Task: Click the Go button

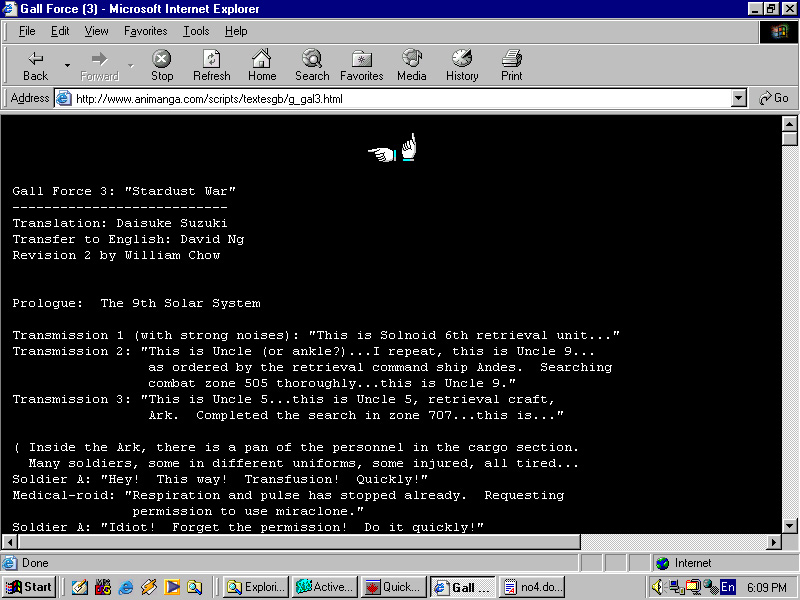Action: [x=774, y=98]
